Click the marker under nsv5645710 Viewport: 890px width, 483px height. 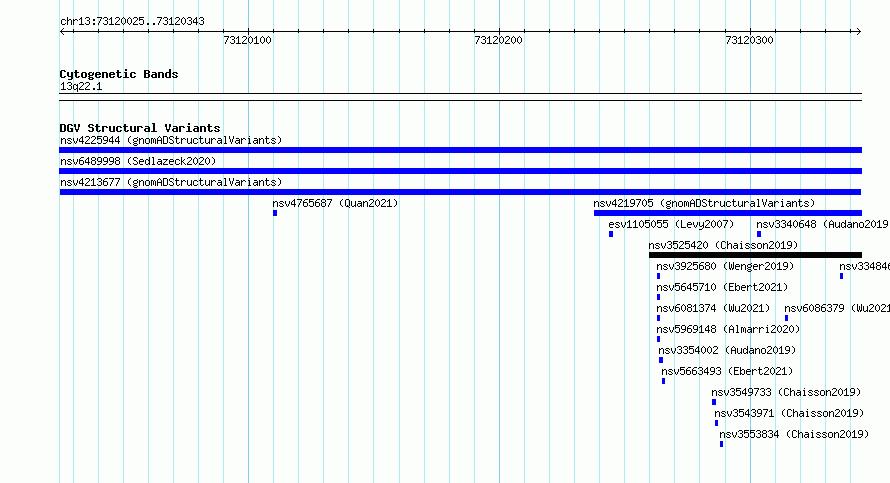point(658,297)
